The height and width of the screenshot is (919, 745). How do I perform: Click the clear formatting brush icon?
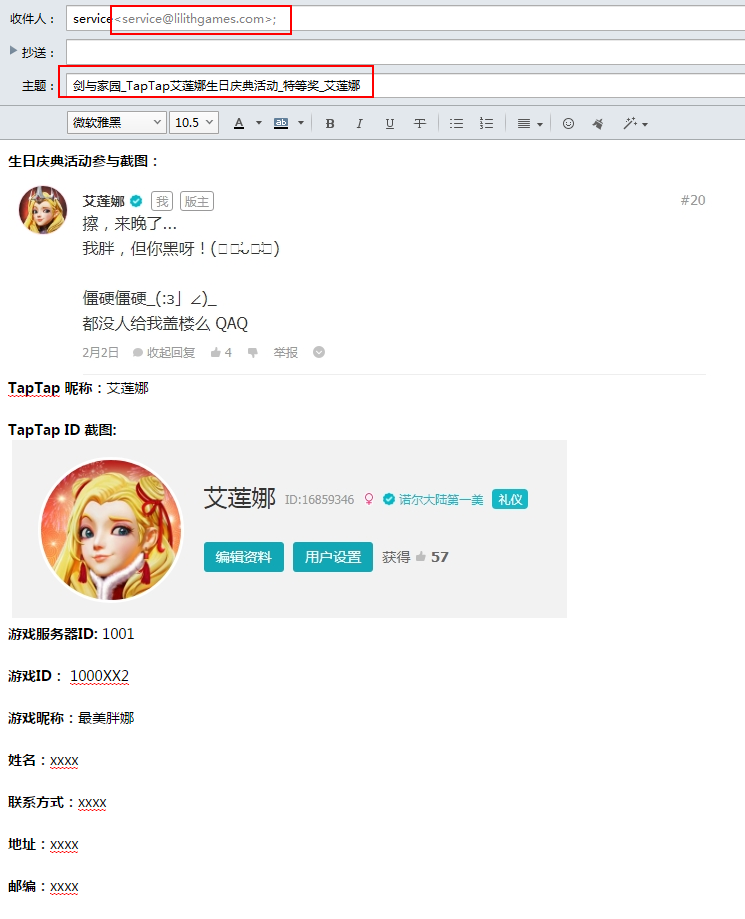[x=598, y=123]
